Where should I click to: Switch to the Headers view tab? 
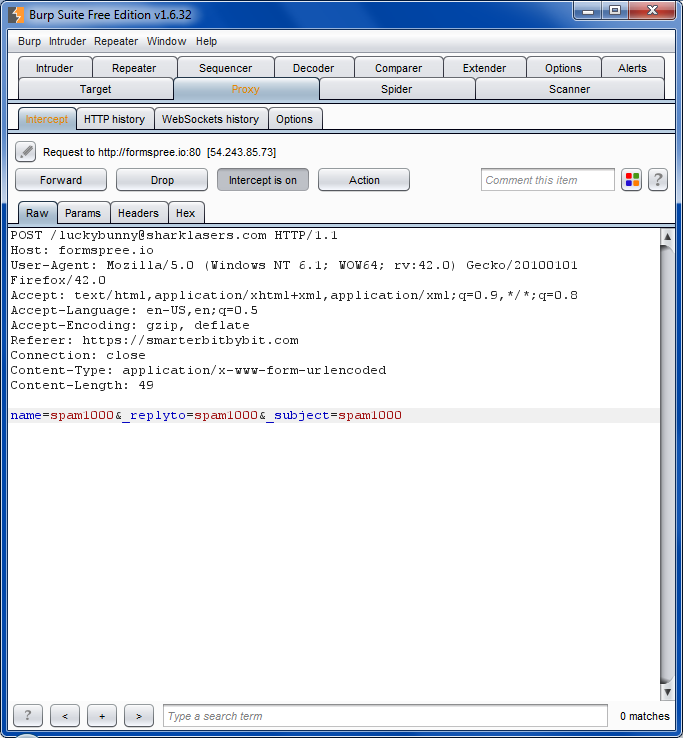[x=138, y=213]
